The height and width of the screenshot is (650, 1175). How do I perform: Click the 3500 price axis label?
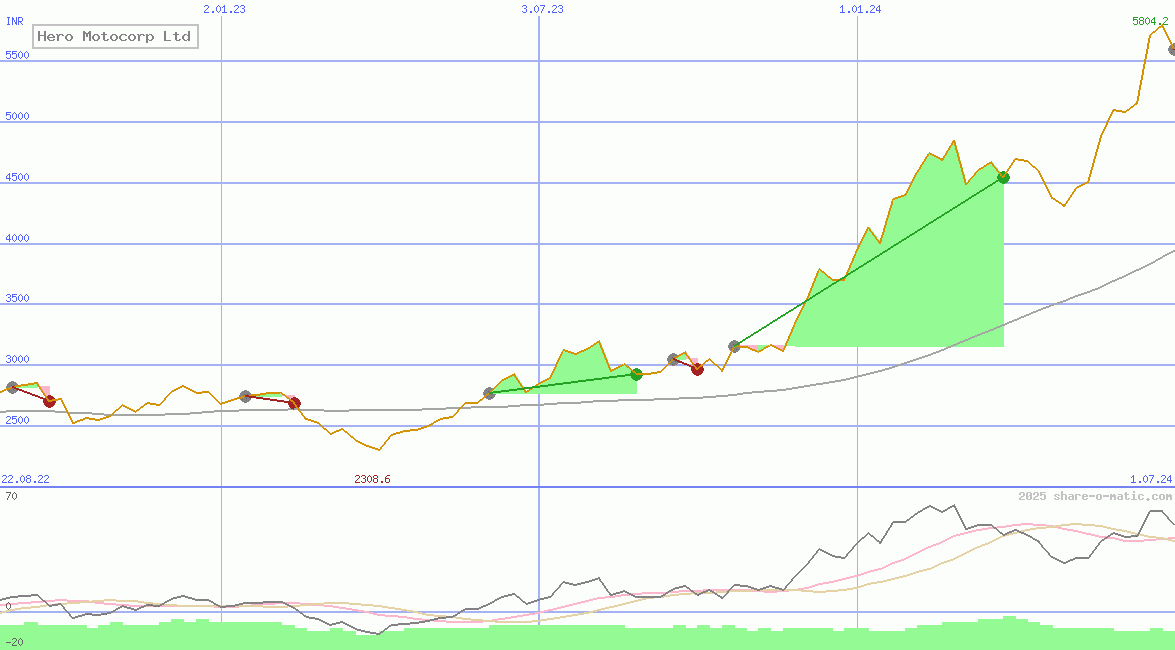[17, 298]
